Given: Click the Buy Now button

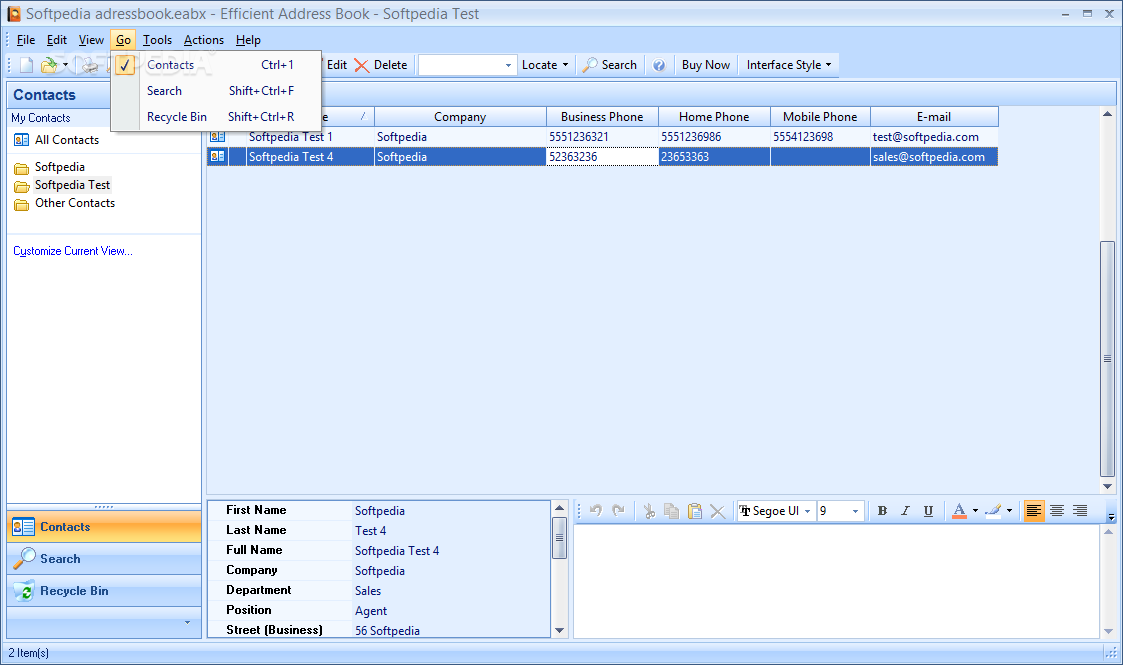Looking at the screenshot, I should click(705, 65).
